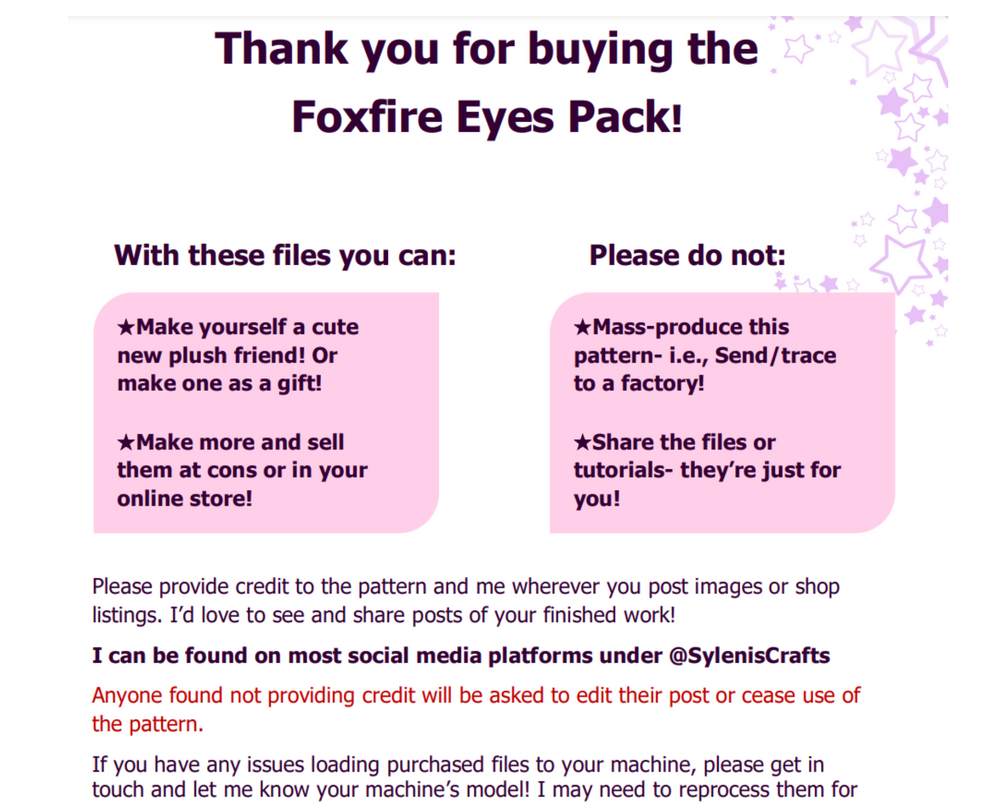Image resolution: width=1005 pixels, height=804 pixels.
Task: Click the 'Thank you for buying the' title line
Action: coord(486,49)
